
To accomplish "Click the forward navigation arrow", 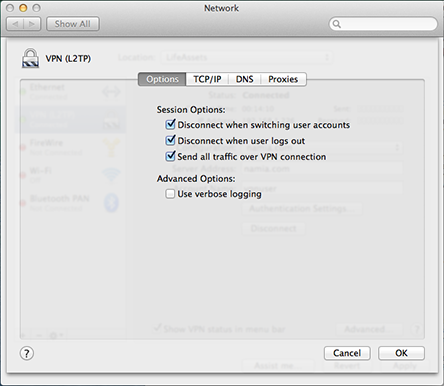I will 32,24.
